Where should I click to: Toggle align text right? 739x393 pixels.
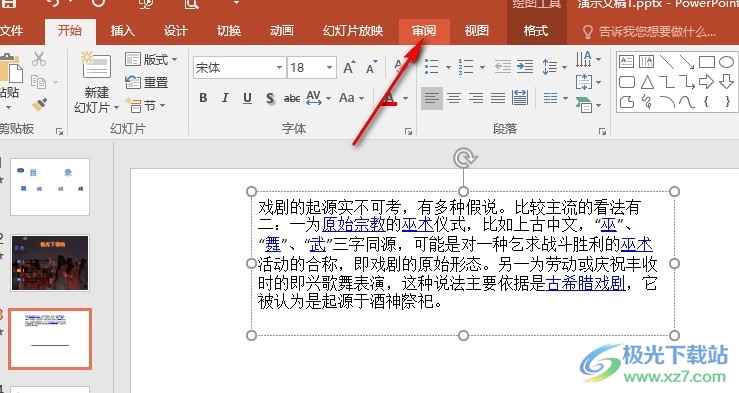(x=476, y=98)
